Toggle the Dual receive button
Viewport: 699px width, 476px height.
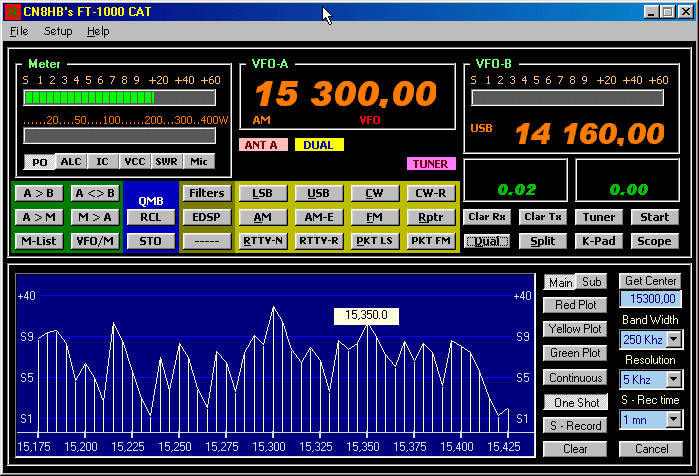coord(487,241)
